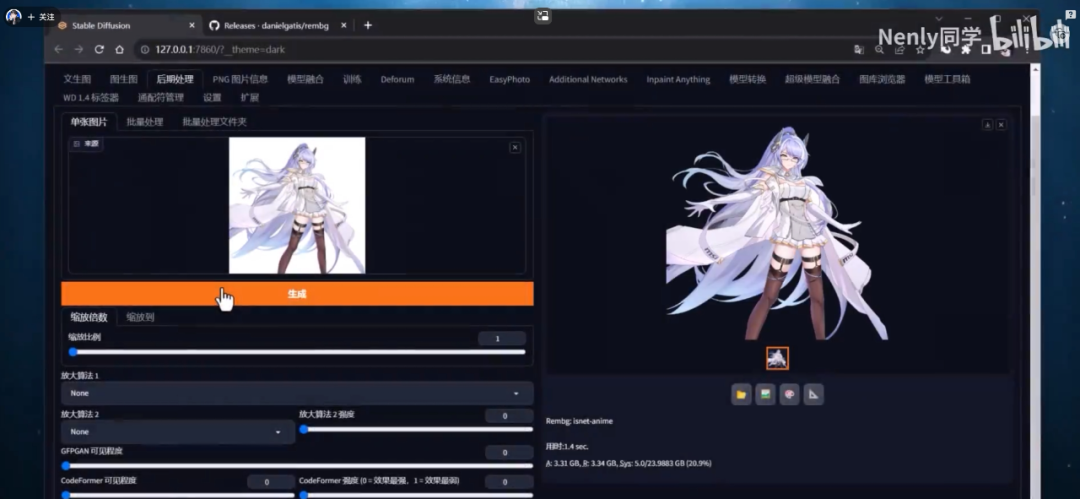Open the 文生图 tab
Viewport: 1080px width, 499px height.
point(77,79)
